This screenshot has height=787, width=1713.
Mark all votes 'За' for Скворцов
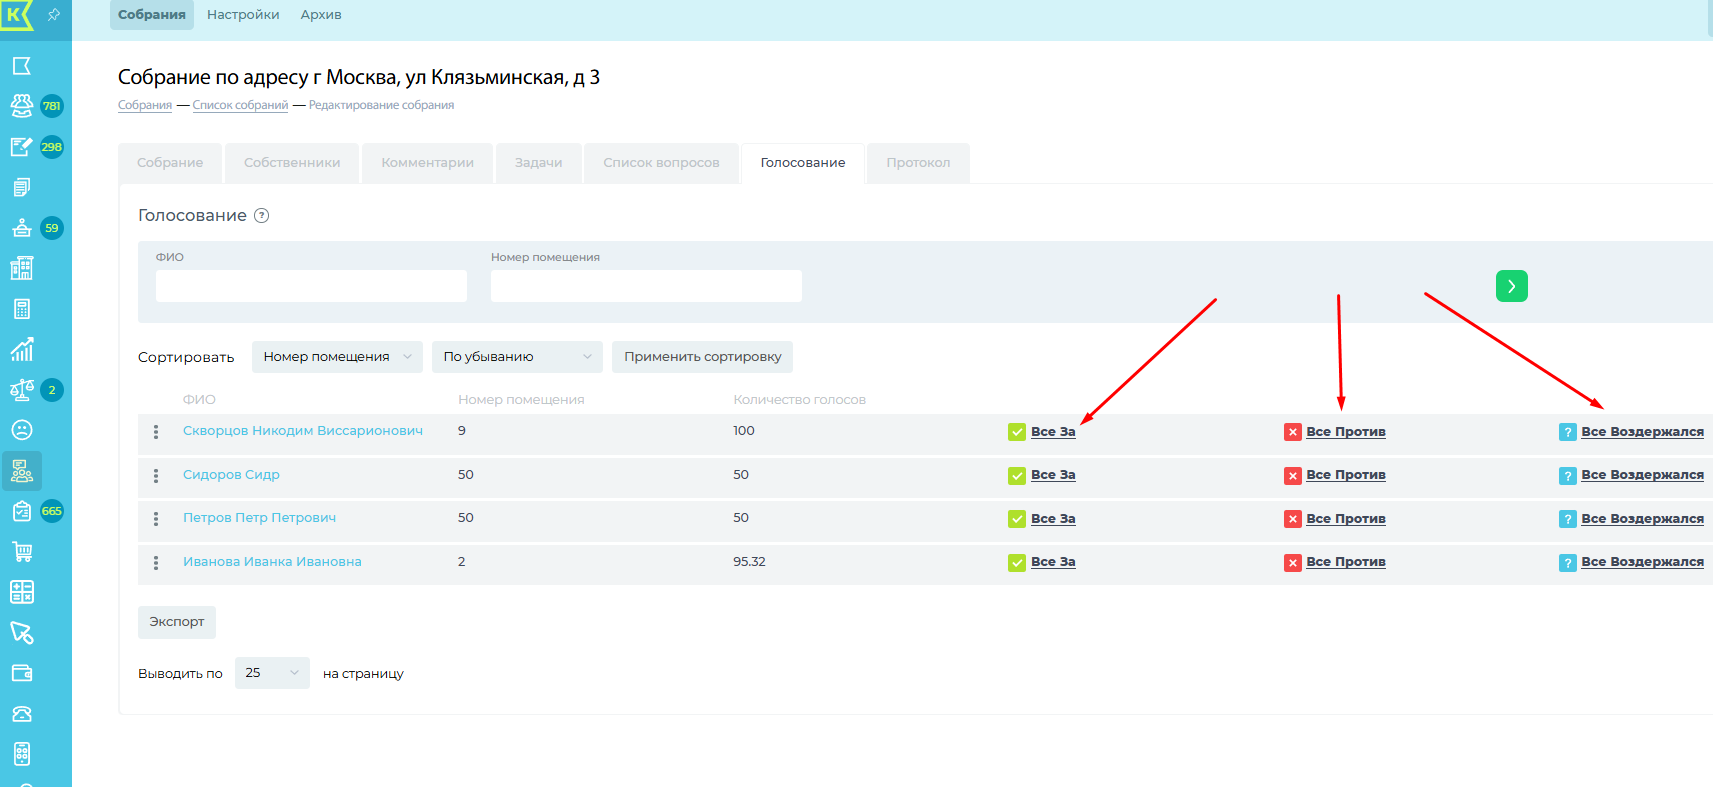click(x=1052, y=432)
